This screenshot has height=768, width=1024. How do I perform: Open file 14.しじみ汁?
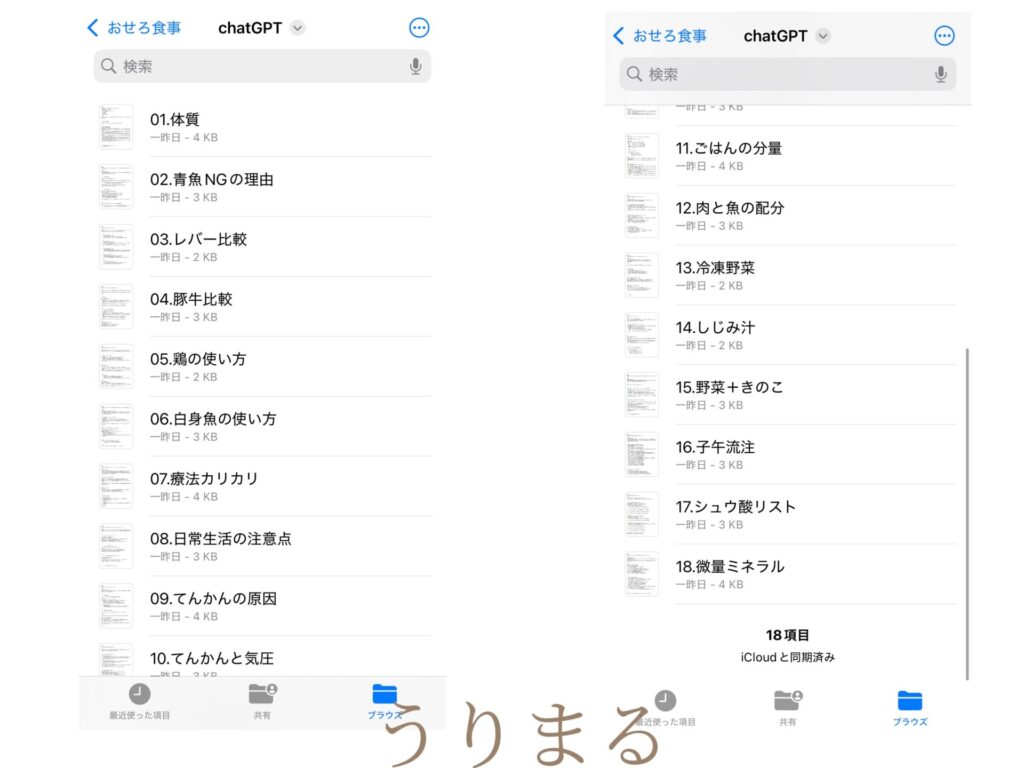(790, 335)
